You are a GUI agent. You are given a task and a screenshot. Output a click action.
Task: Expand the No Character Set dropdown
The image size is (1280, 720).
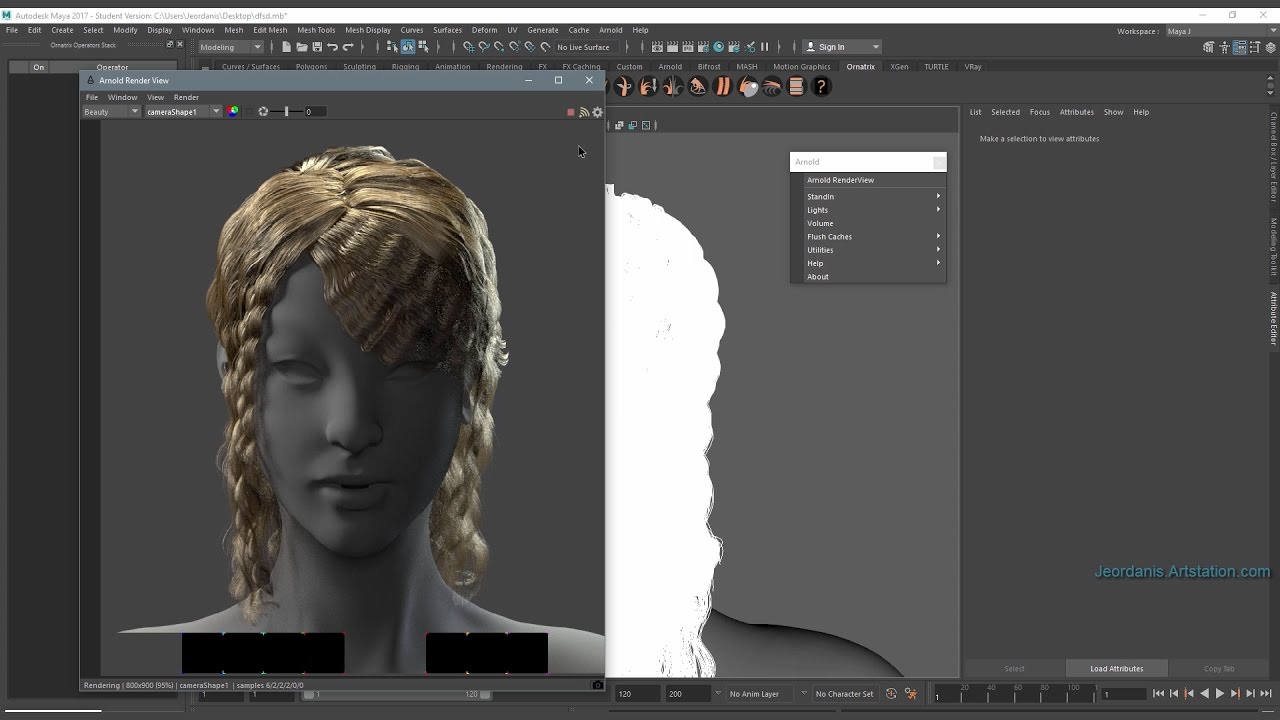tap(844, 694)
